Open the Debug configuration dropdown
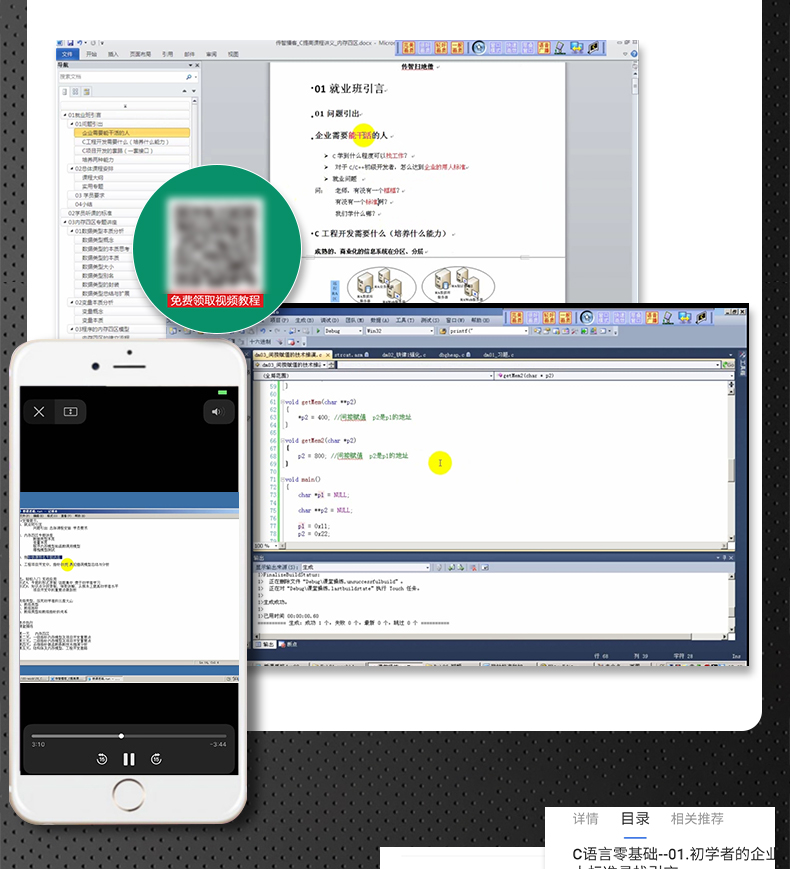Viewport: 790px width, 869px height. [343, 331]
